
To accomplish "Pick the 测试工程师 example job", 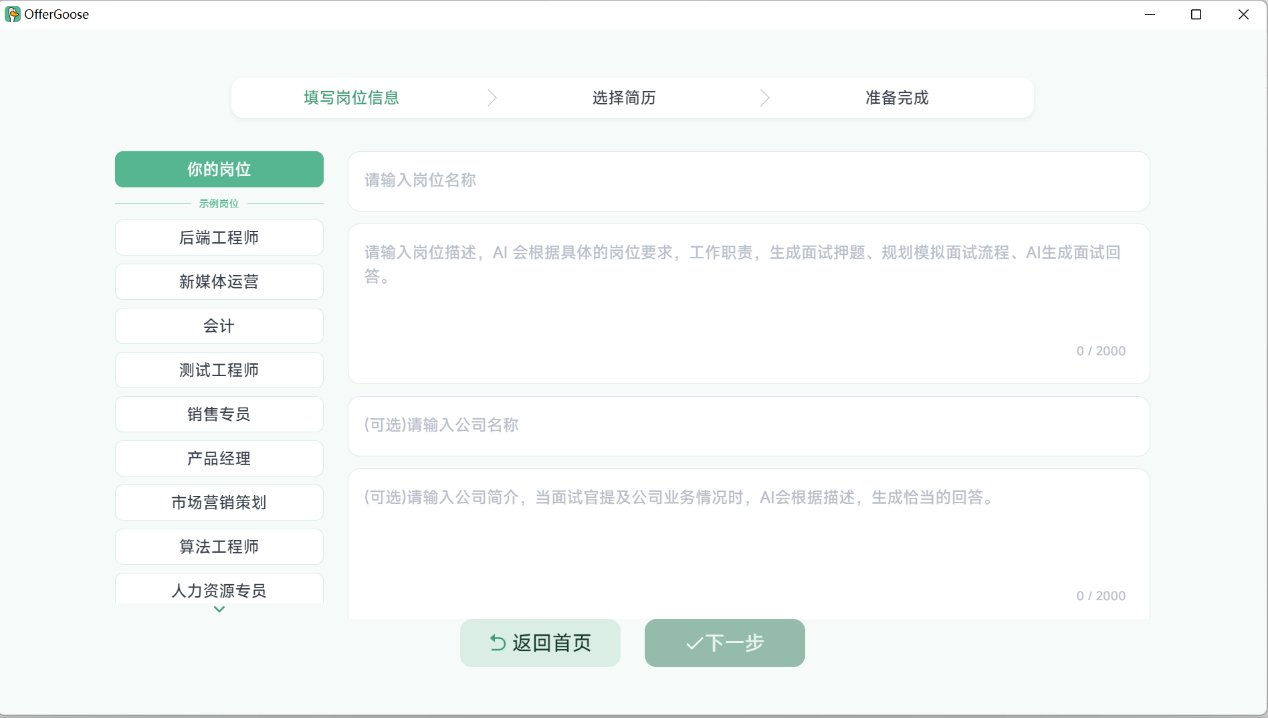I will (219, 370).
